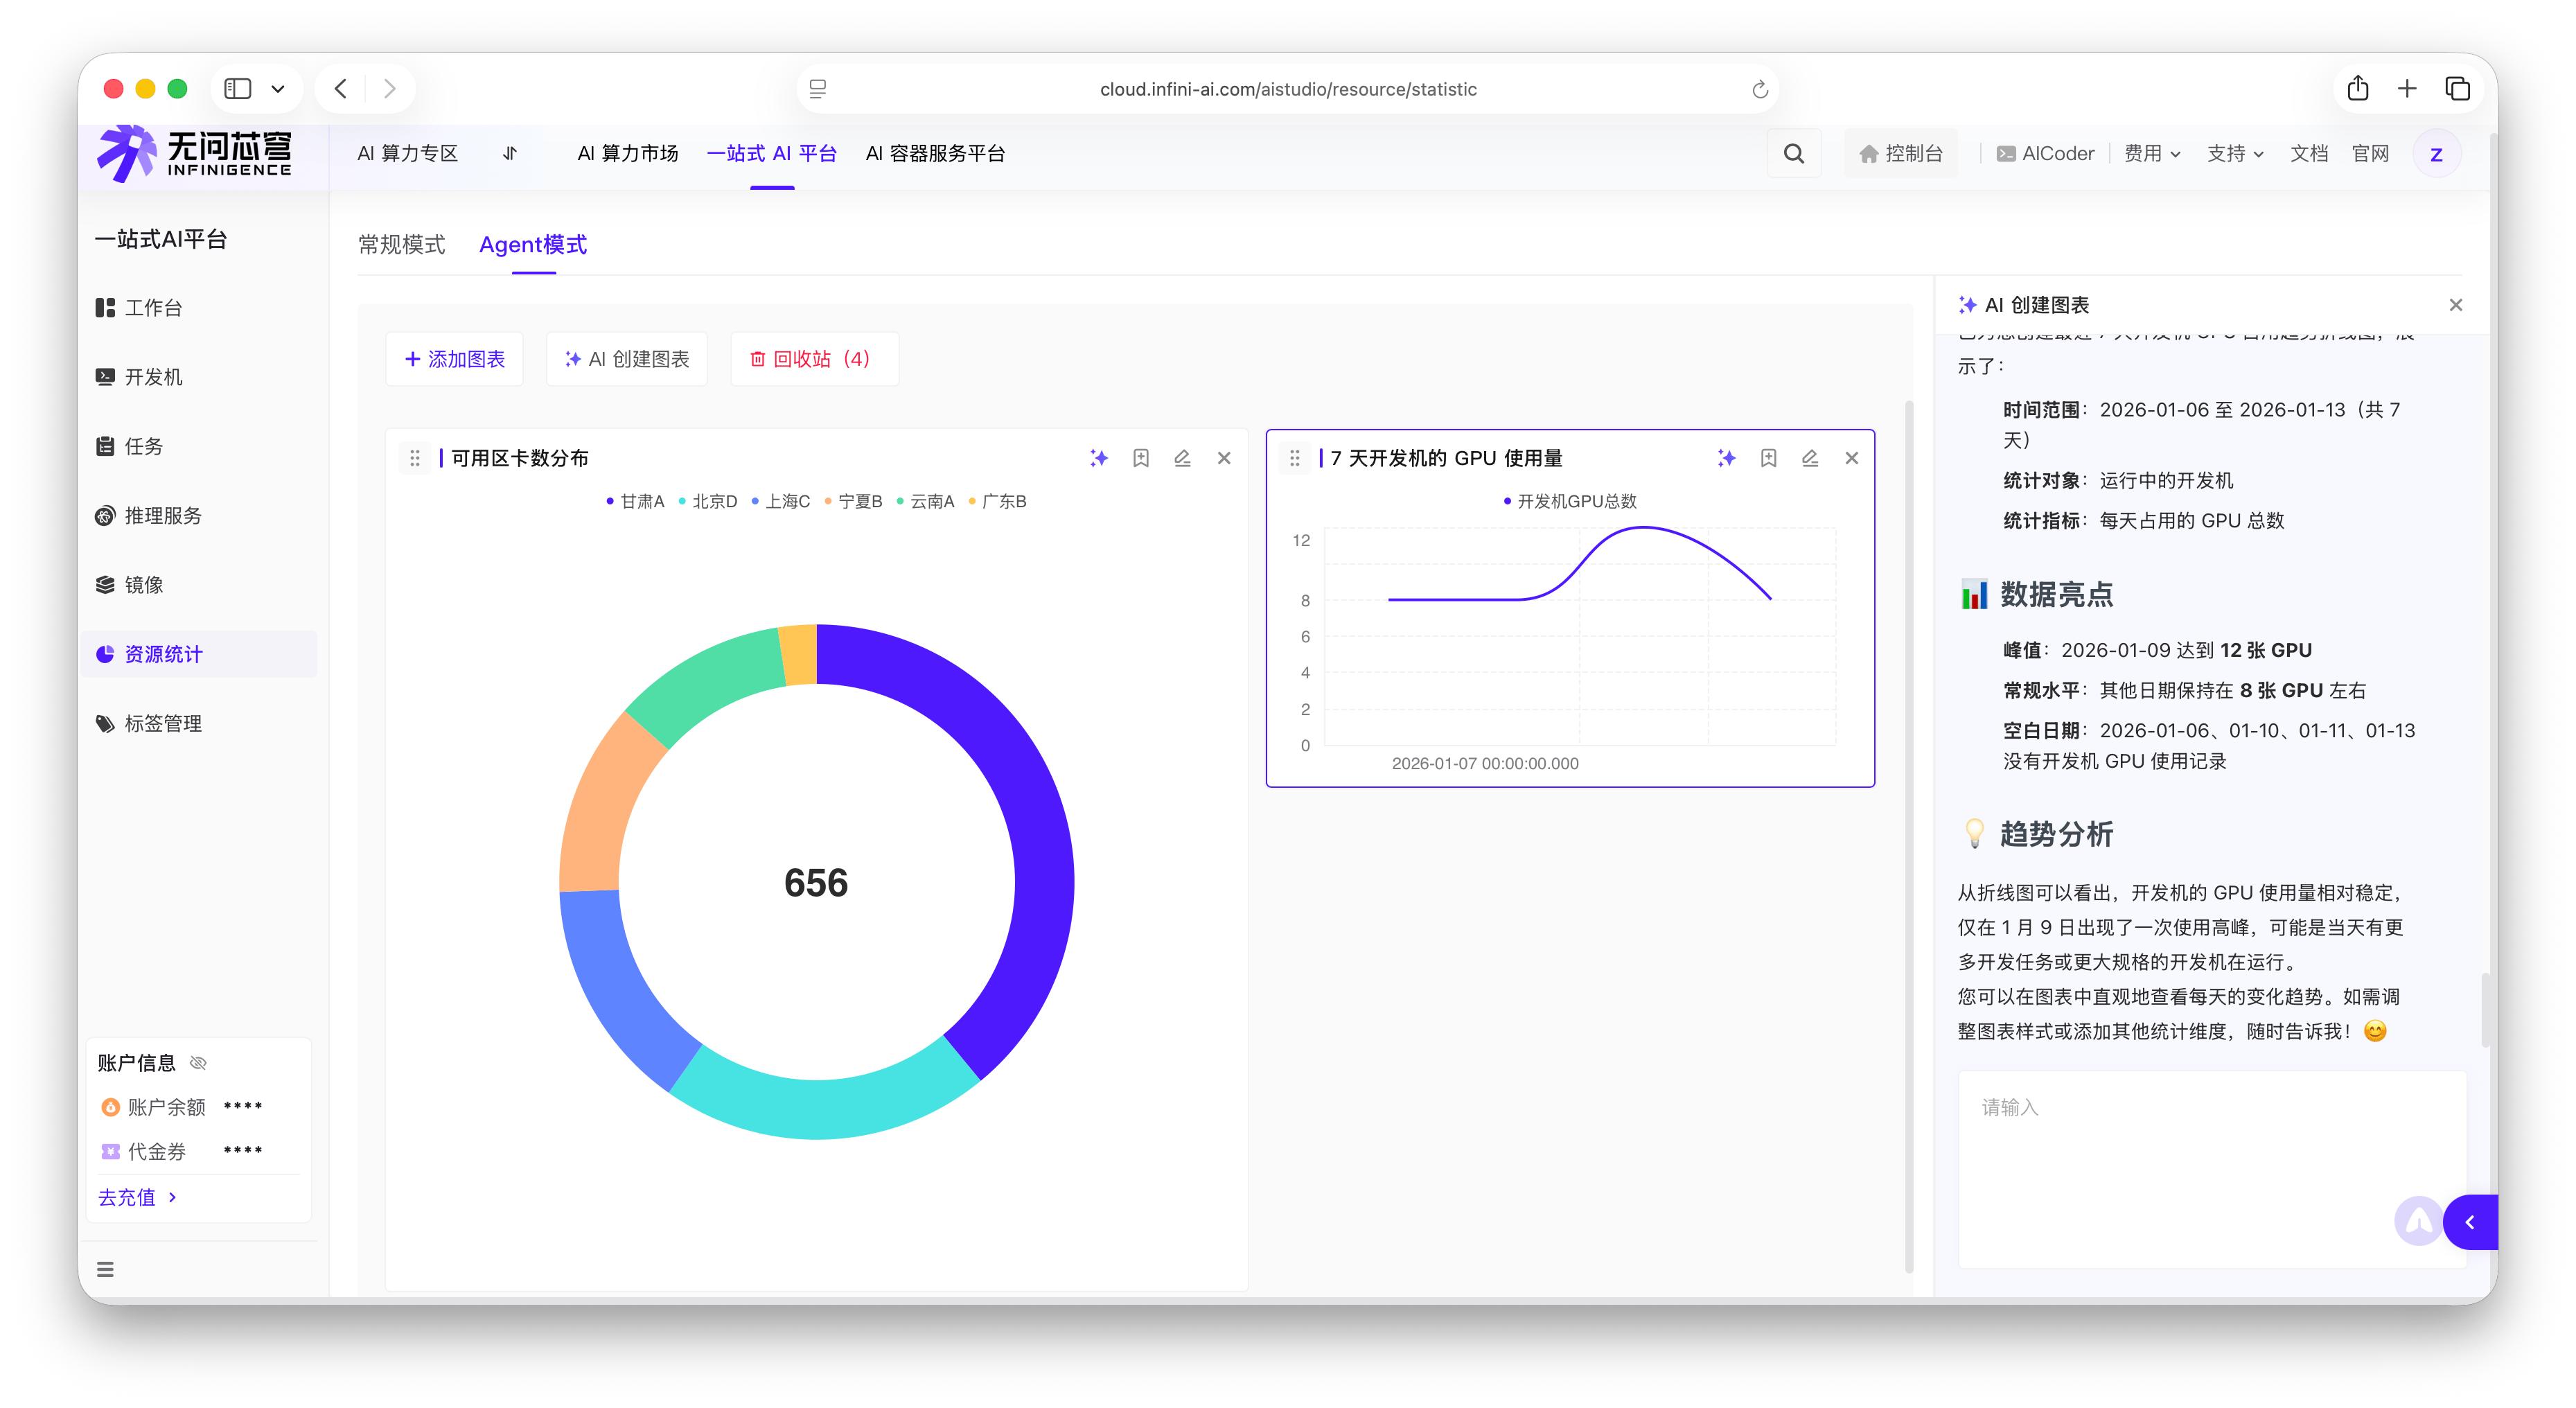Click the send button in AI chat input
Screen dimensions: 2576x1408
point(2418,1221)
